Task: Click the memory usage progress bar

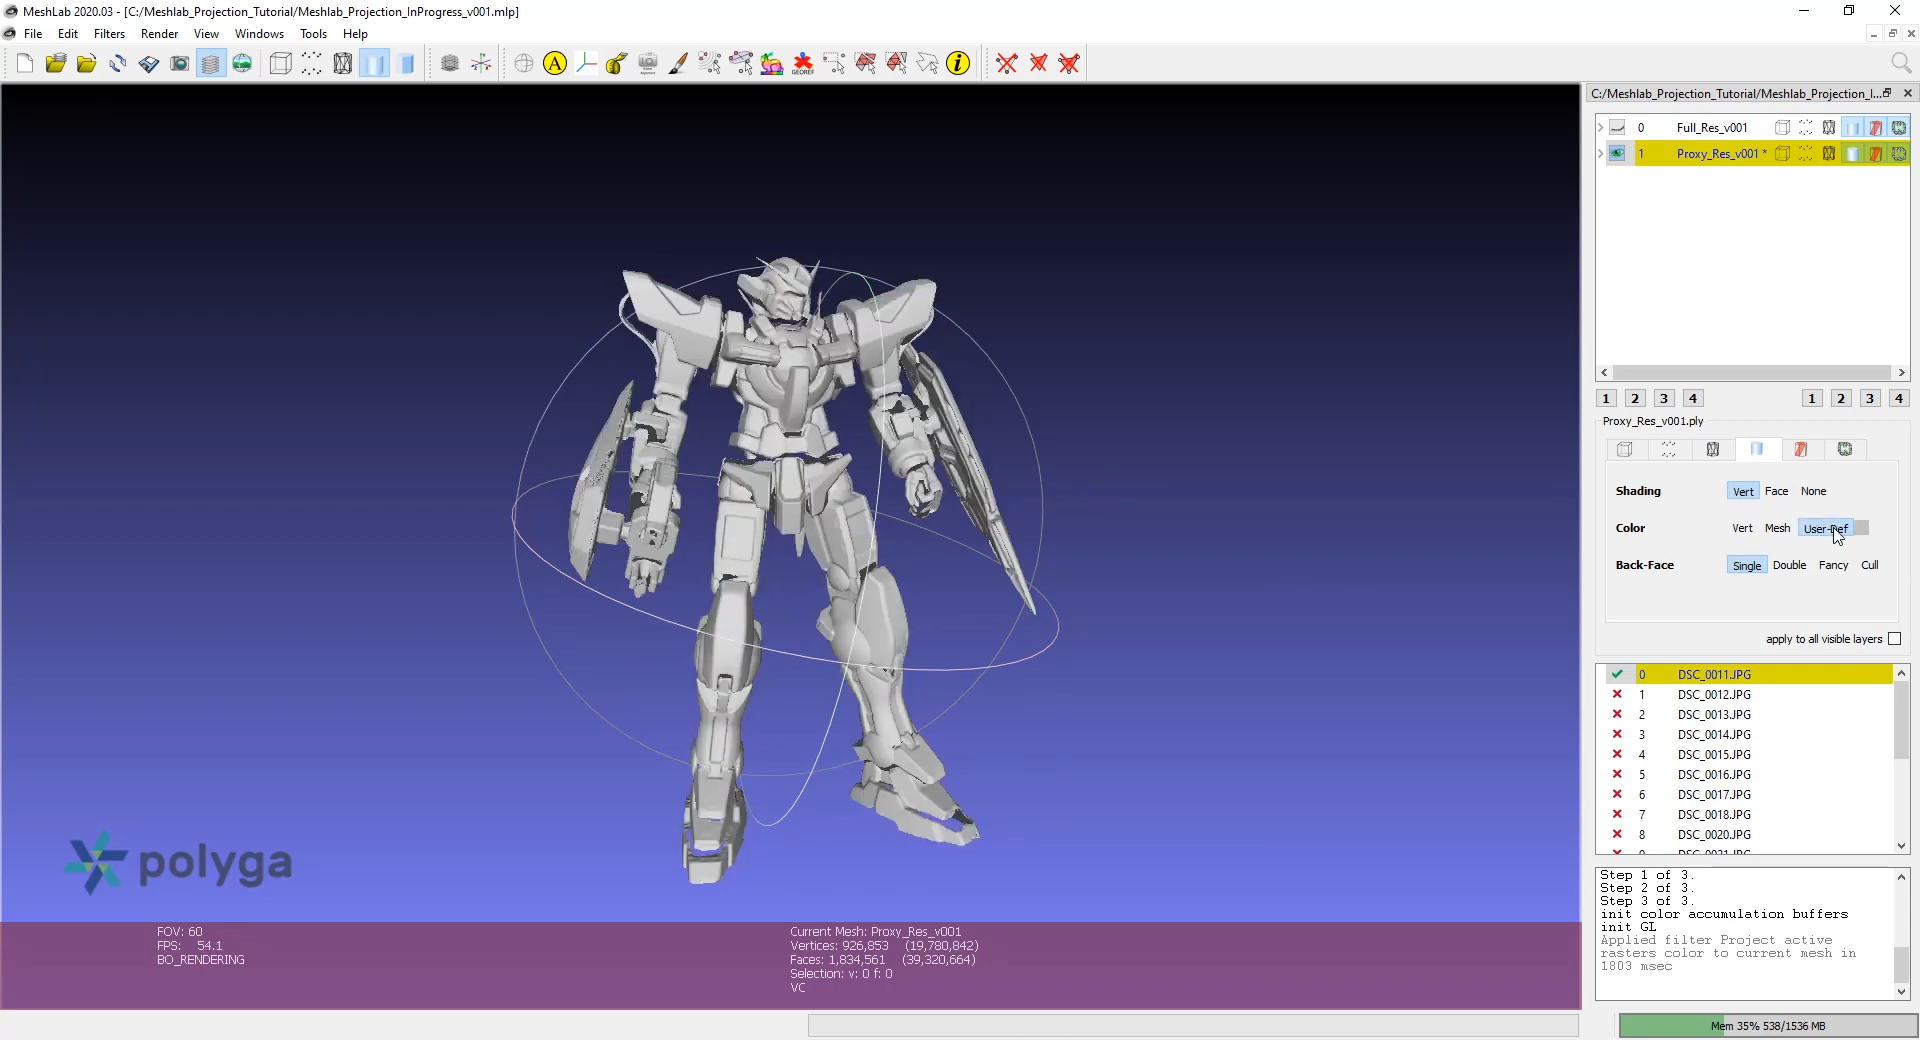Action: (x=1767, y=1026)
